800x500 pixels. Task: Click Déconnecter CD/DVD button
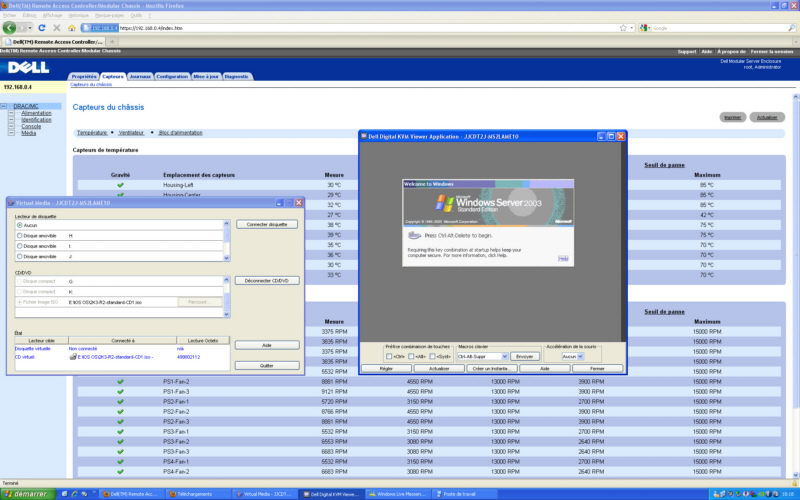pyautogui.click(x=267, y=281)
